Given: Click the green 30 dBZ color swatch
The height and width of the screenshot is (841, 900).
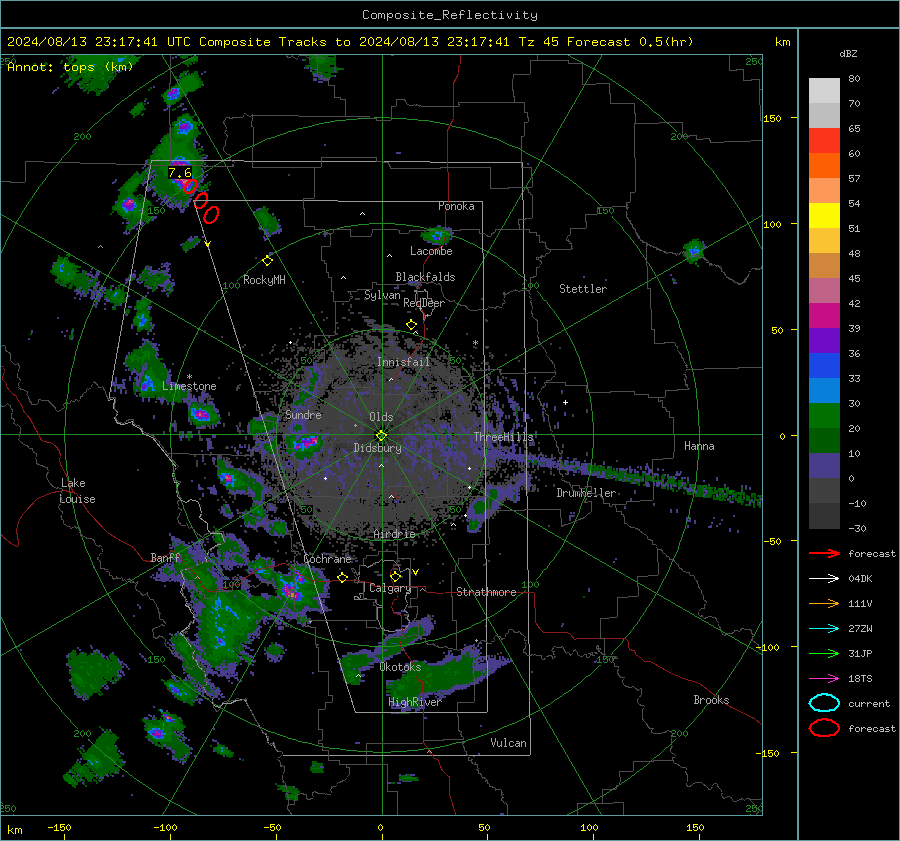Looking at the screenshot, I should pyautogui.click(x=824, y=415).
